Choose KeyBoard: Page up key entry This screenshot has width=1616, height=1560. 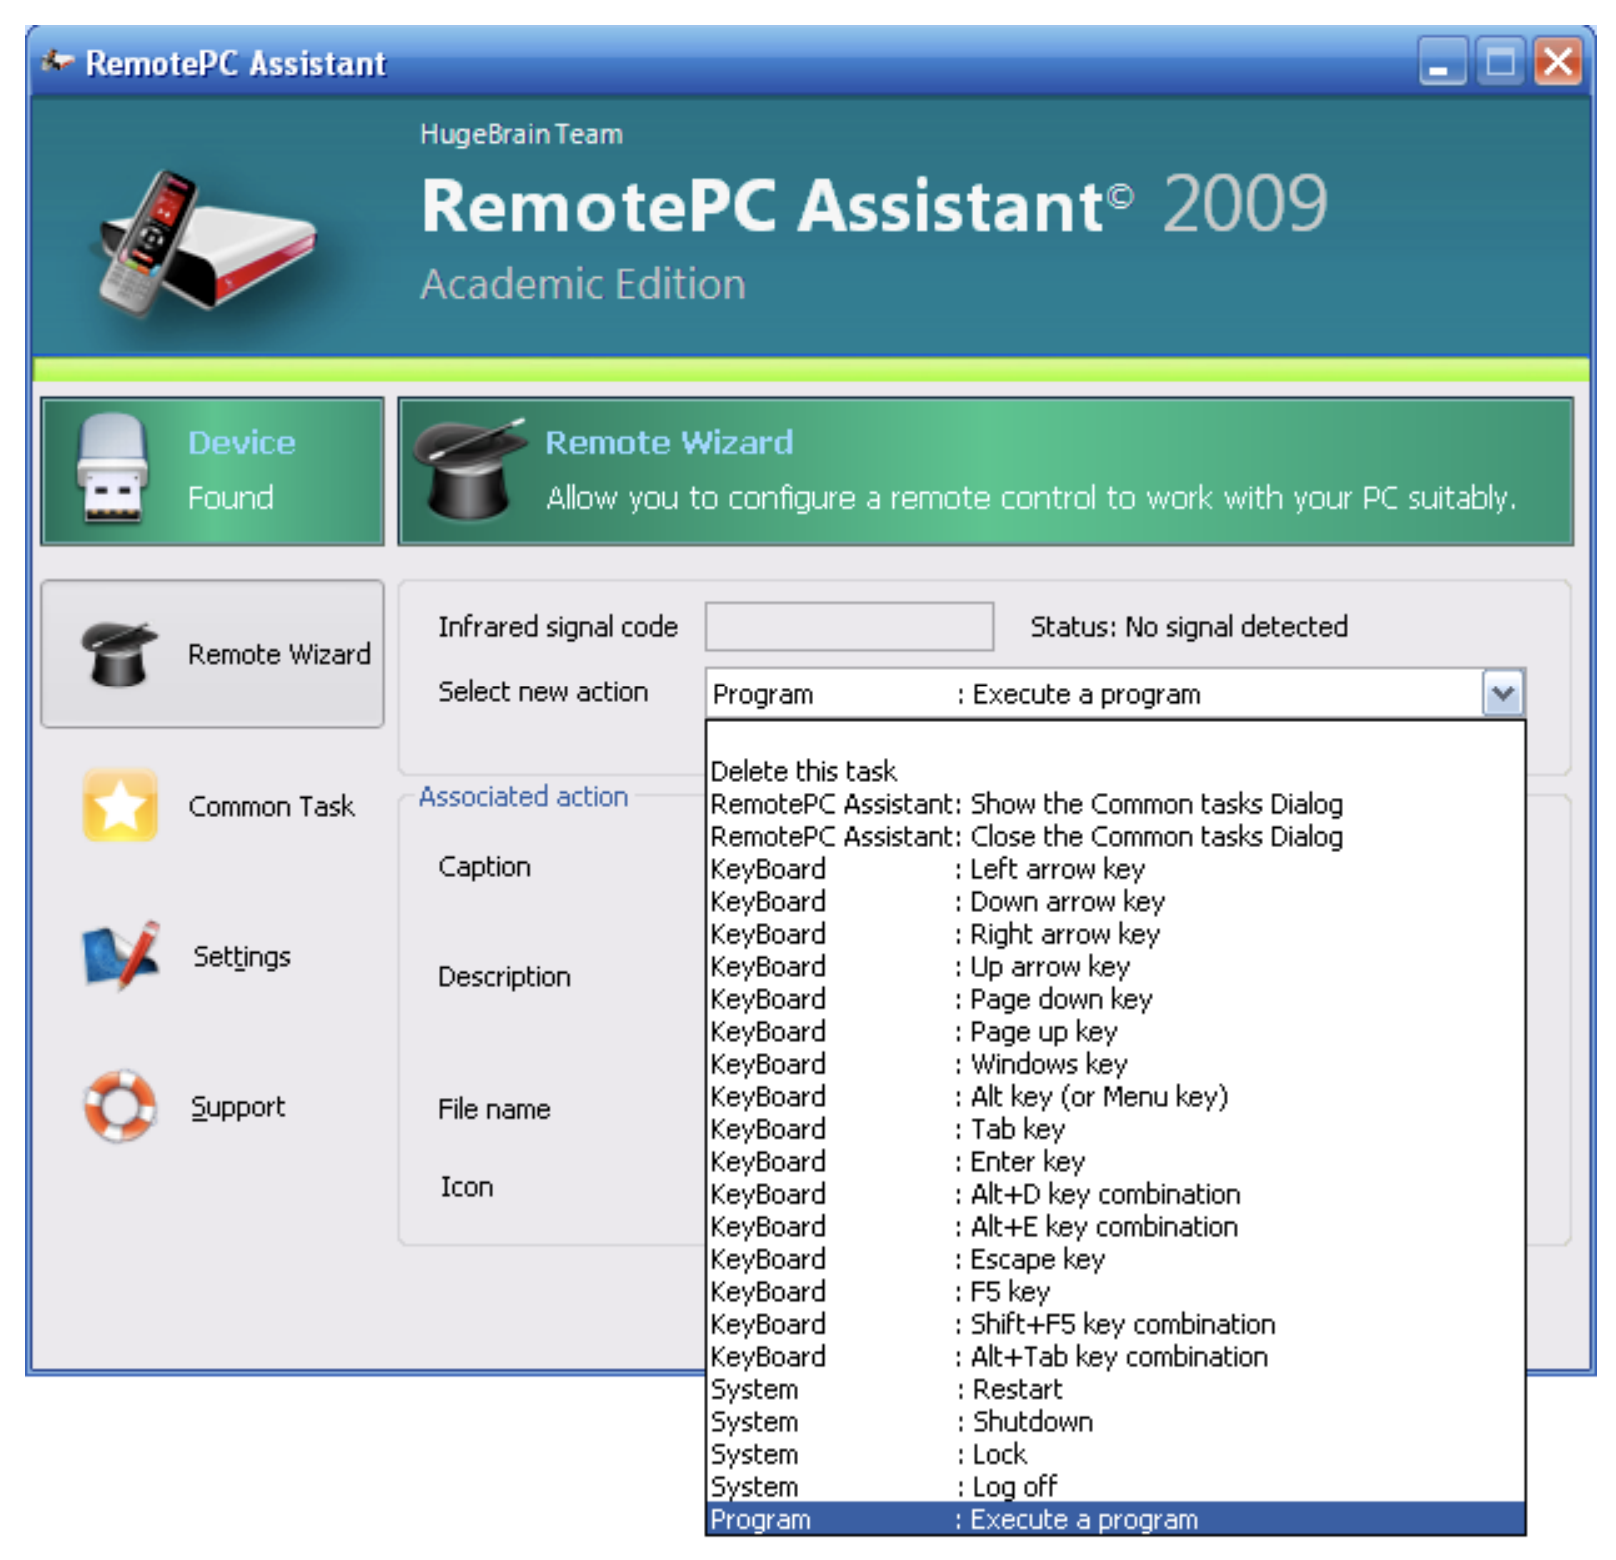[x=1115, y=1031]
